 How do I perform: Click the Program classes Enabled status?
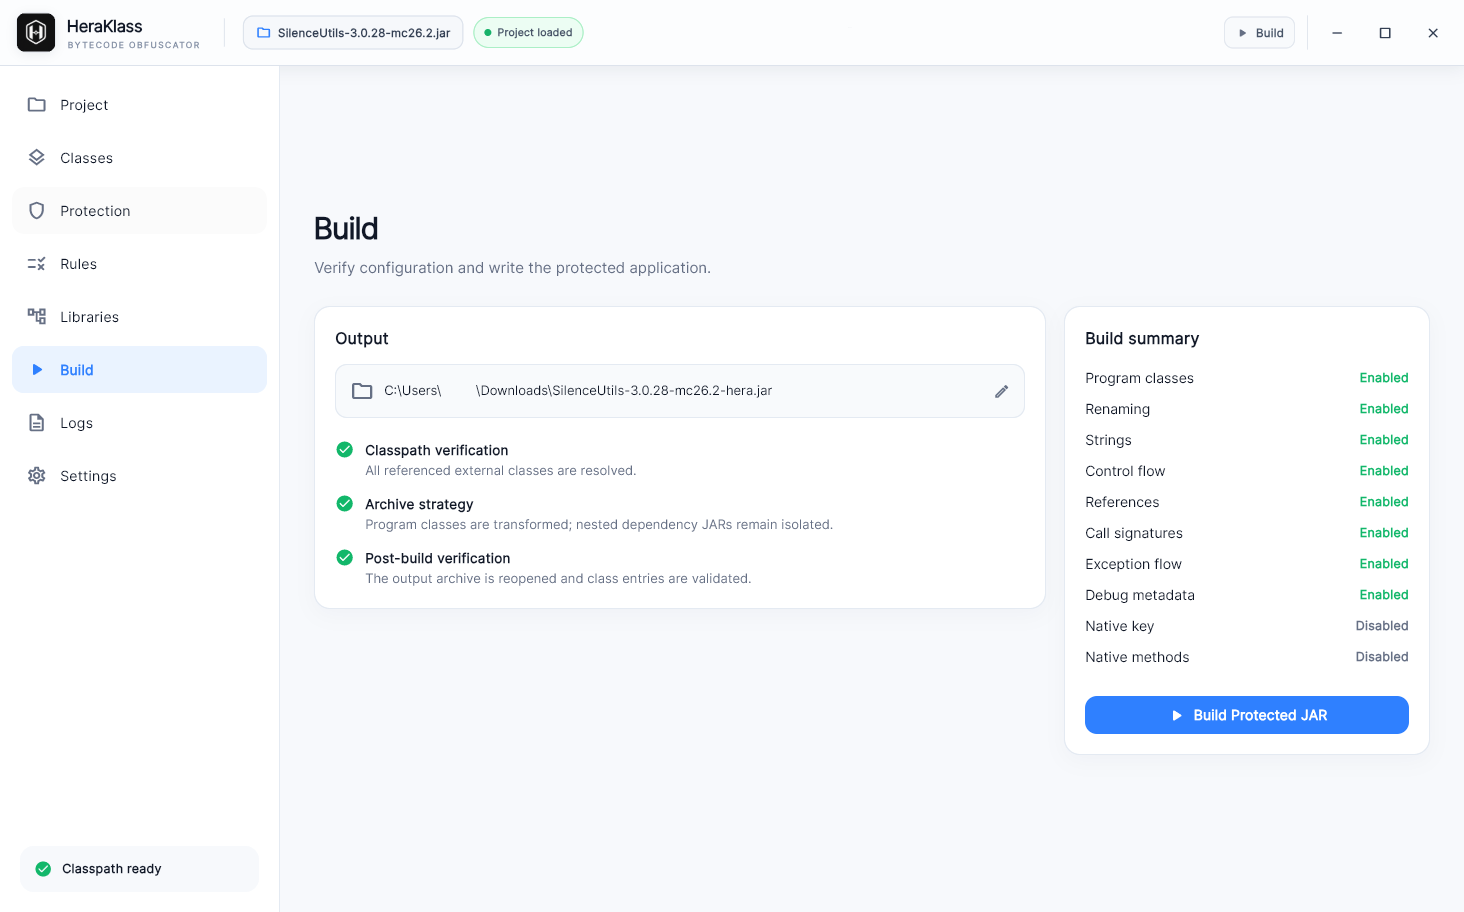click(1384, 378)
